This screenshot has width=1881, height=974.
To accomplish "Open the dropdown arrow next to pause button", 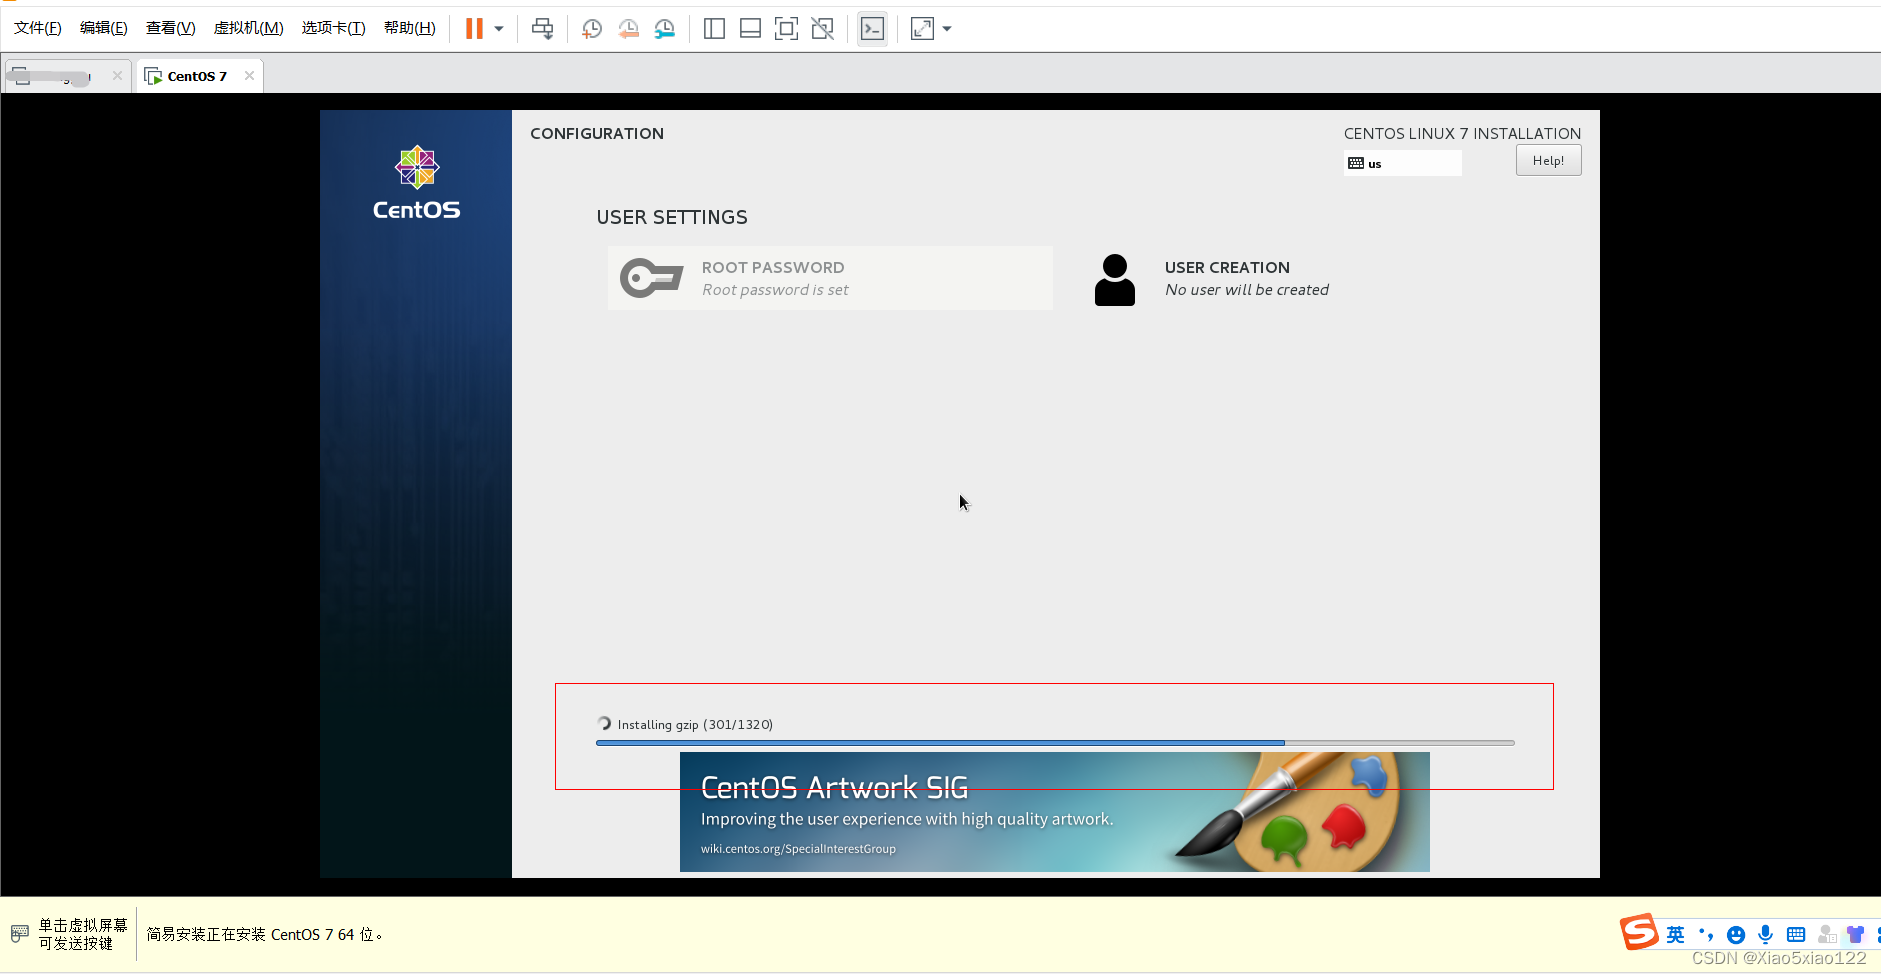I will pyautogui.click(x=499, y=29).
